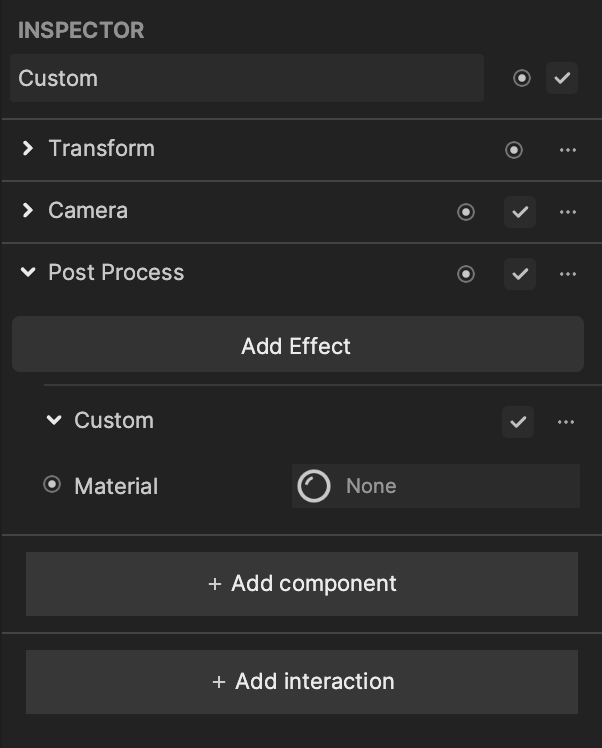Click the Add Effect button

[x=298, y=344]
